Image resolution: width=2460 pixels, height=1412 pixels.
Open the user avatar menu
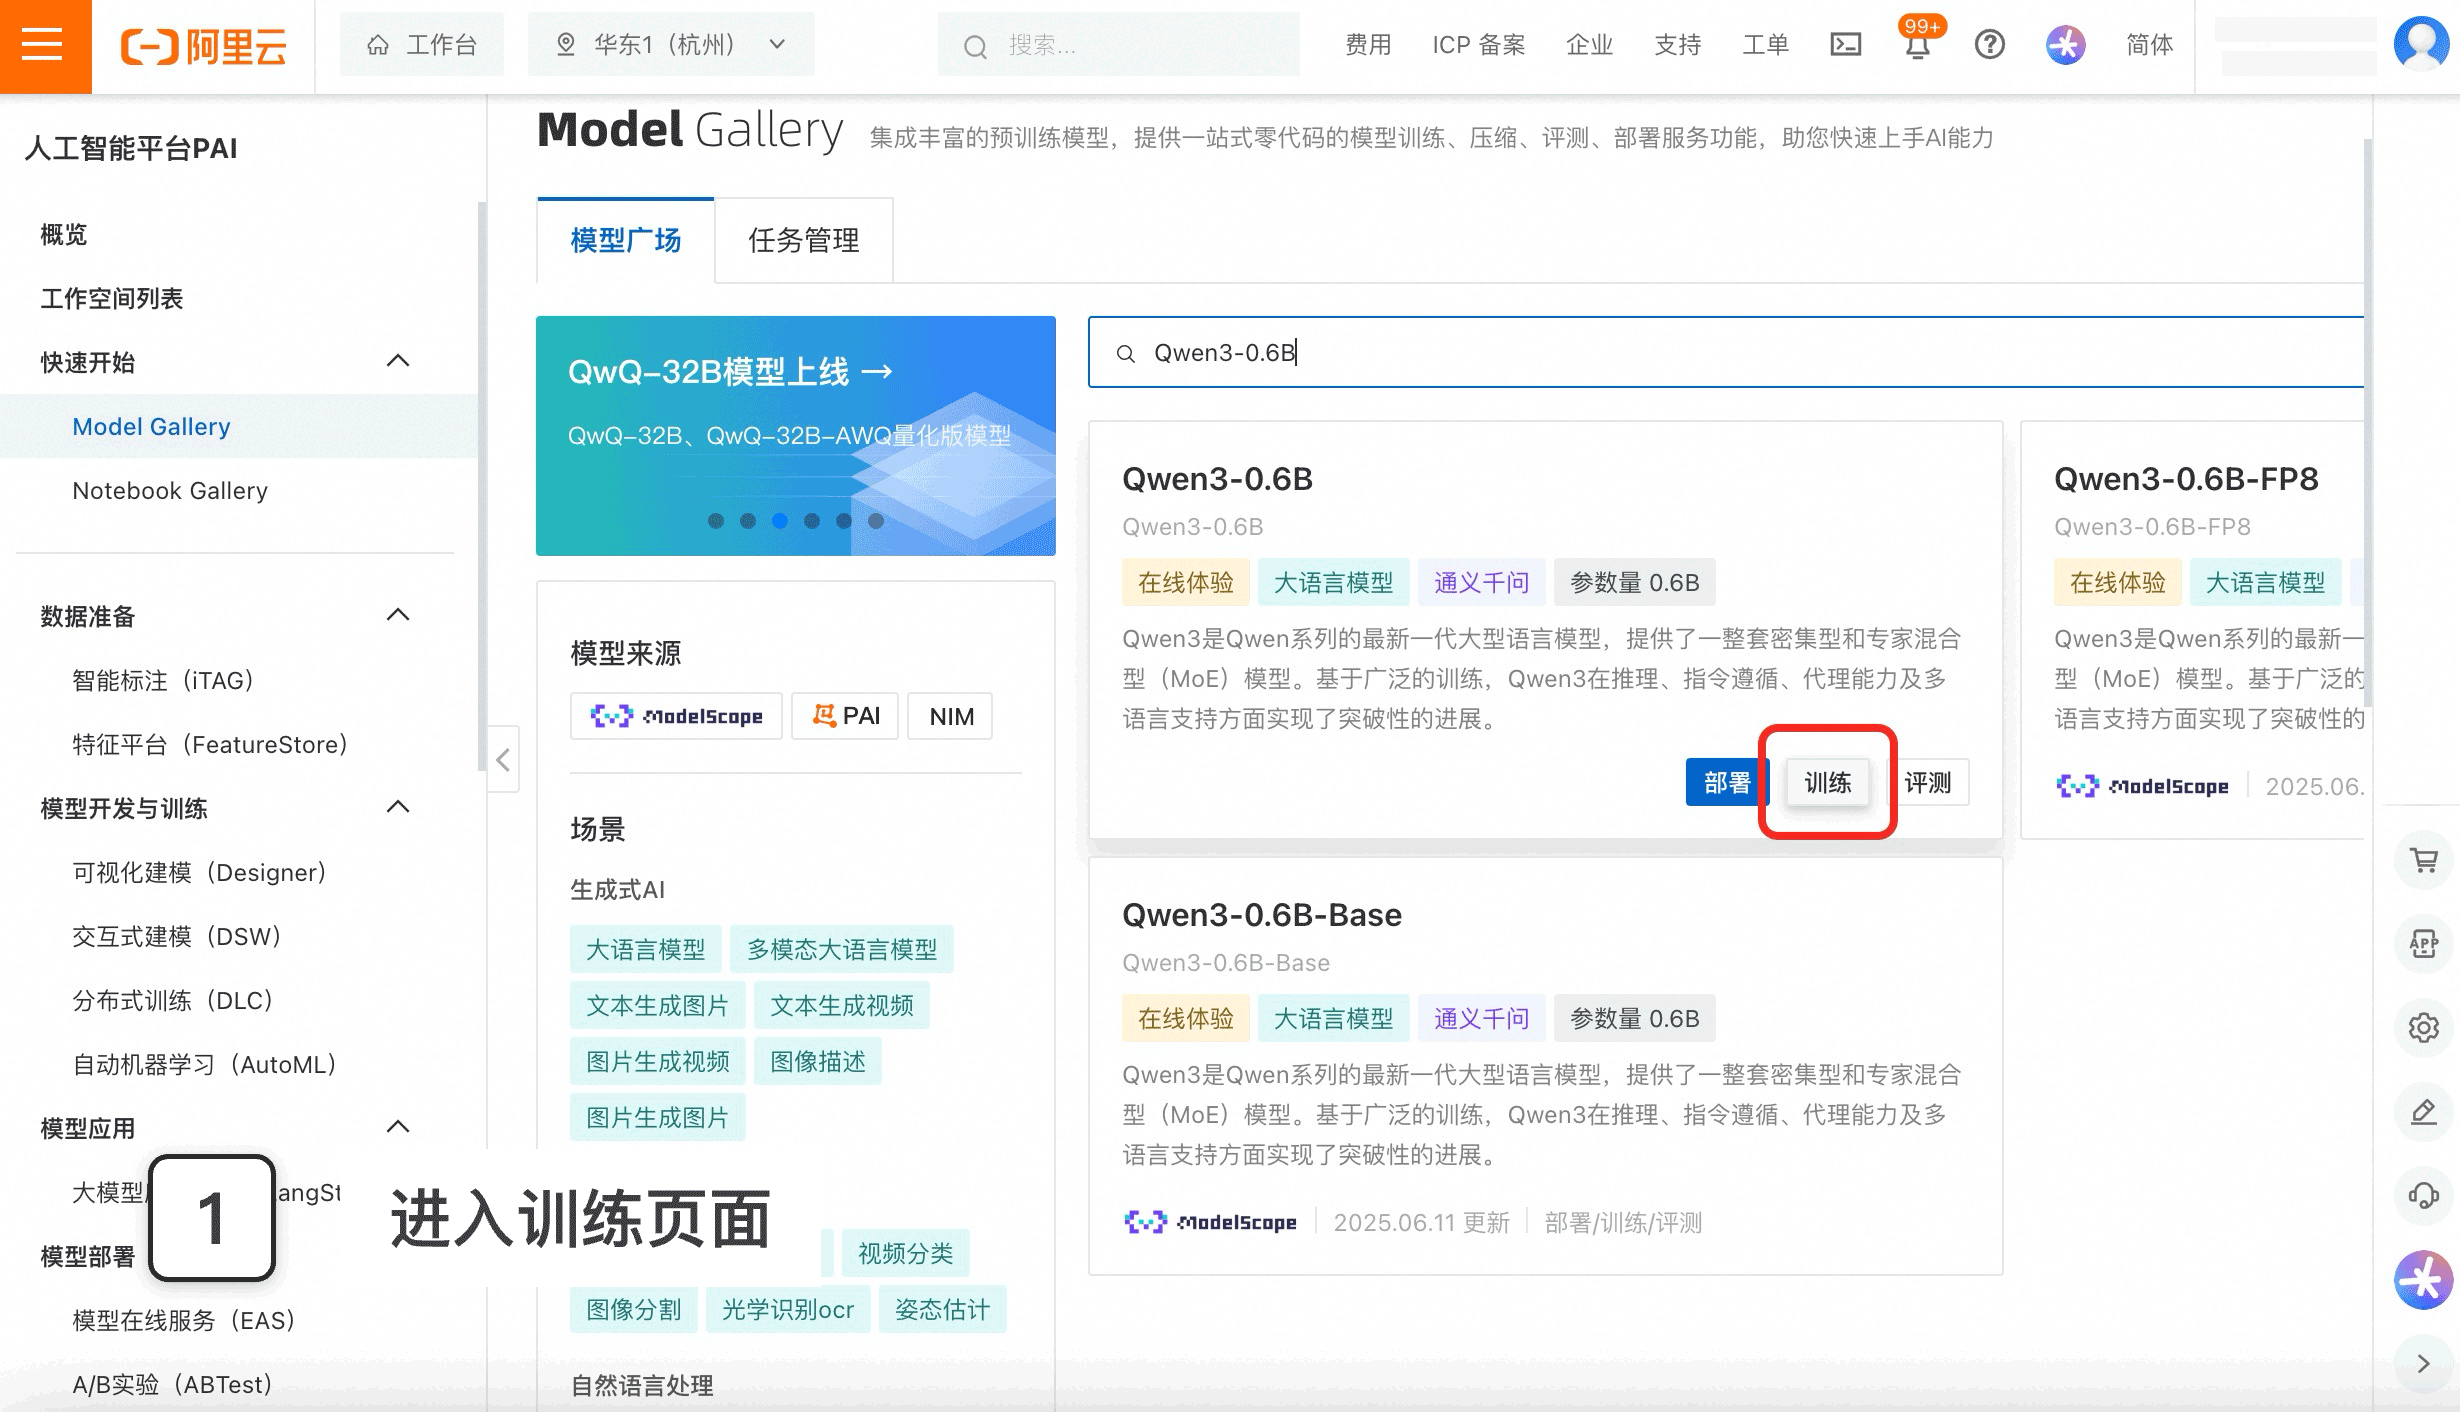(x=2421, y=45)
